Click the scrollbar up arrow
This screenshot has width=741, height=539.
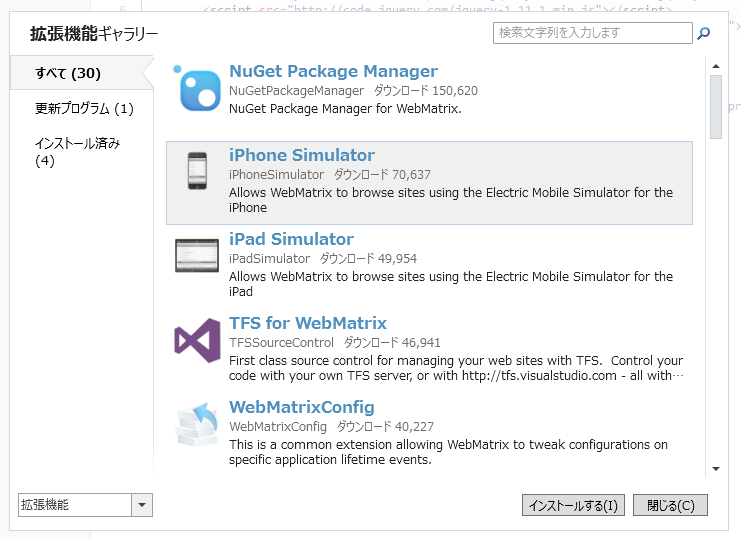pos(716,67)
